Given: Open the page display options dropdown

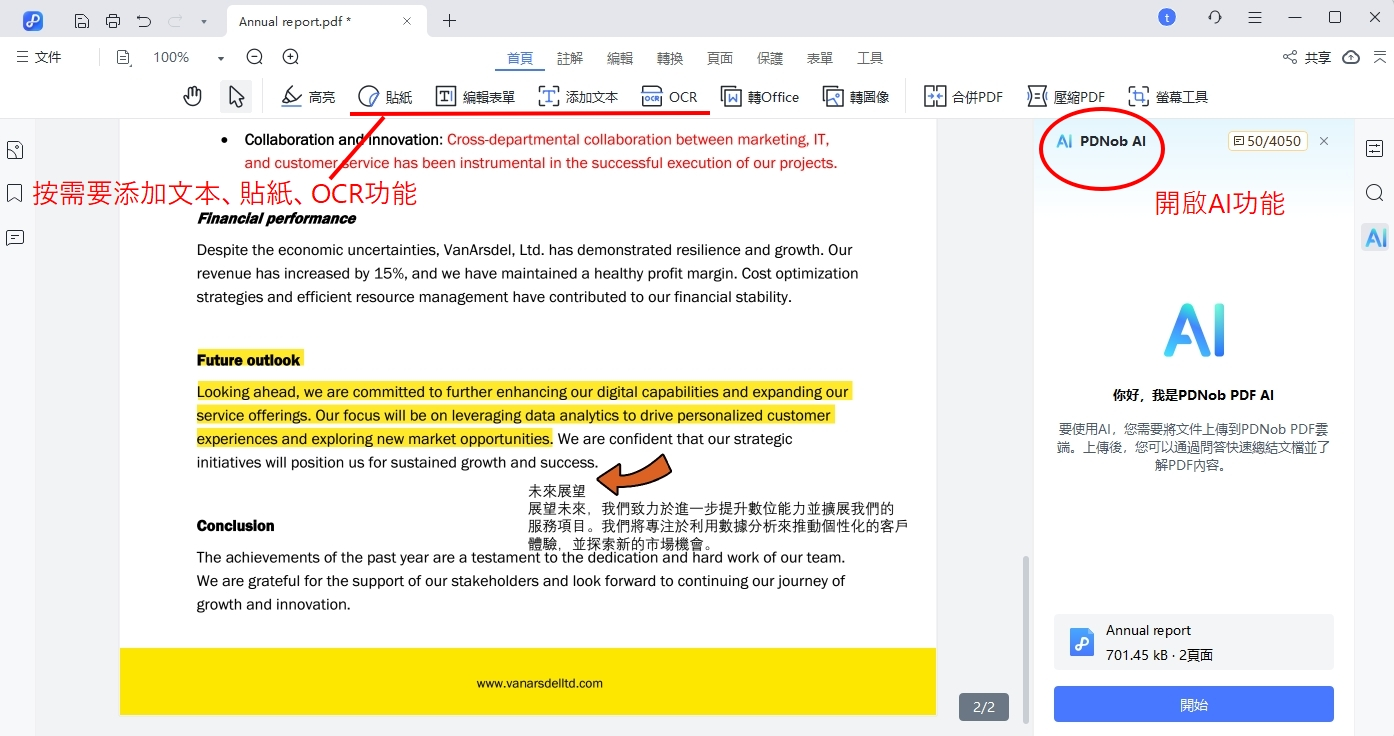Looking at the screenshot, I should (123, 57).
